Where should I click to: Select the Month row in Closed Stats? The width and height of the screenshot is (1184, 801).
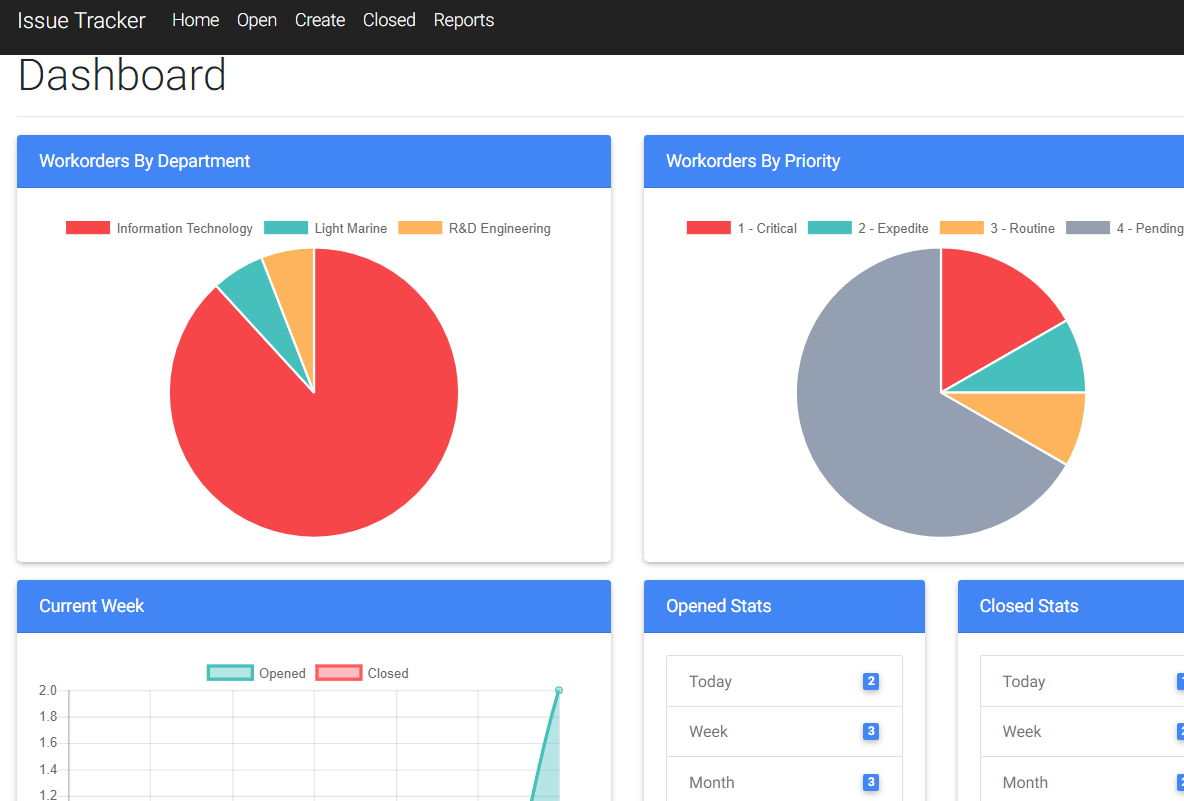tap(1082, 779)
